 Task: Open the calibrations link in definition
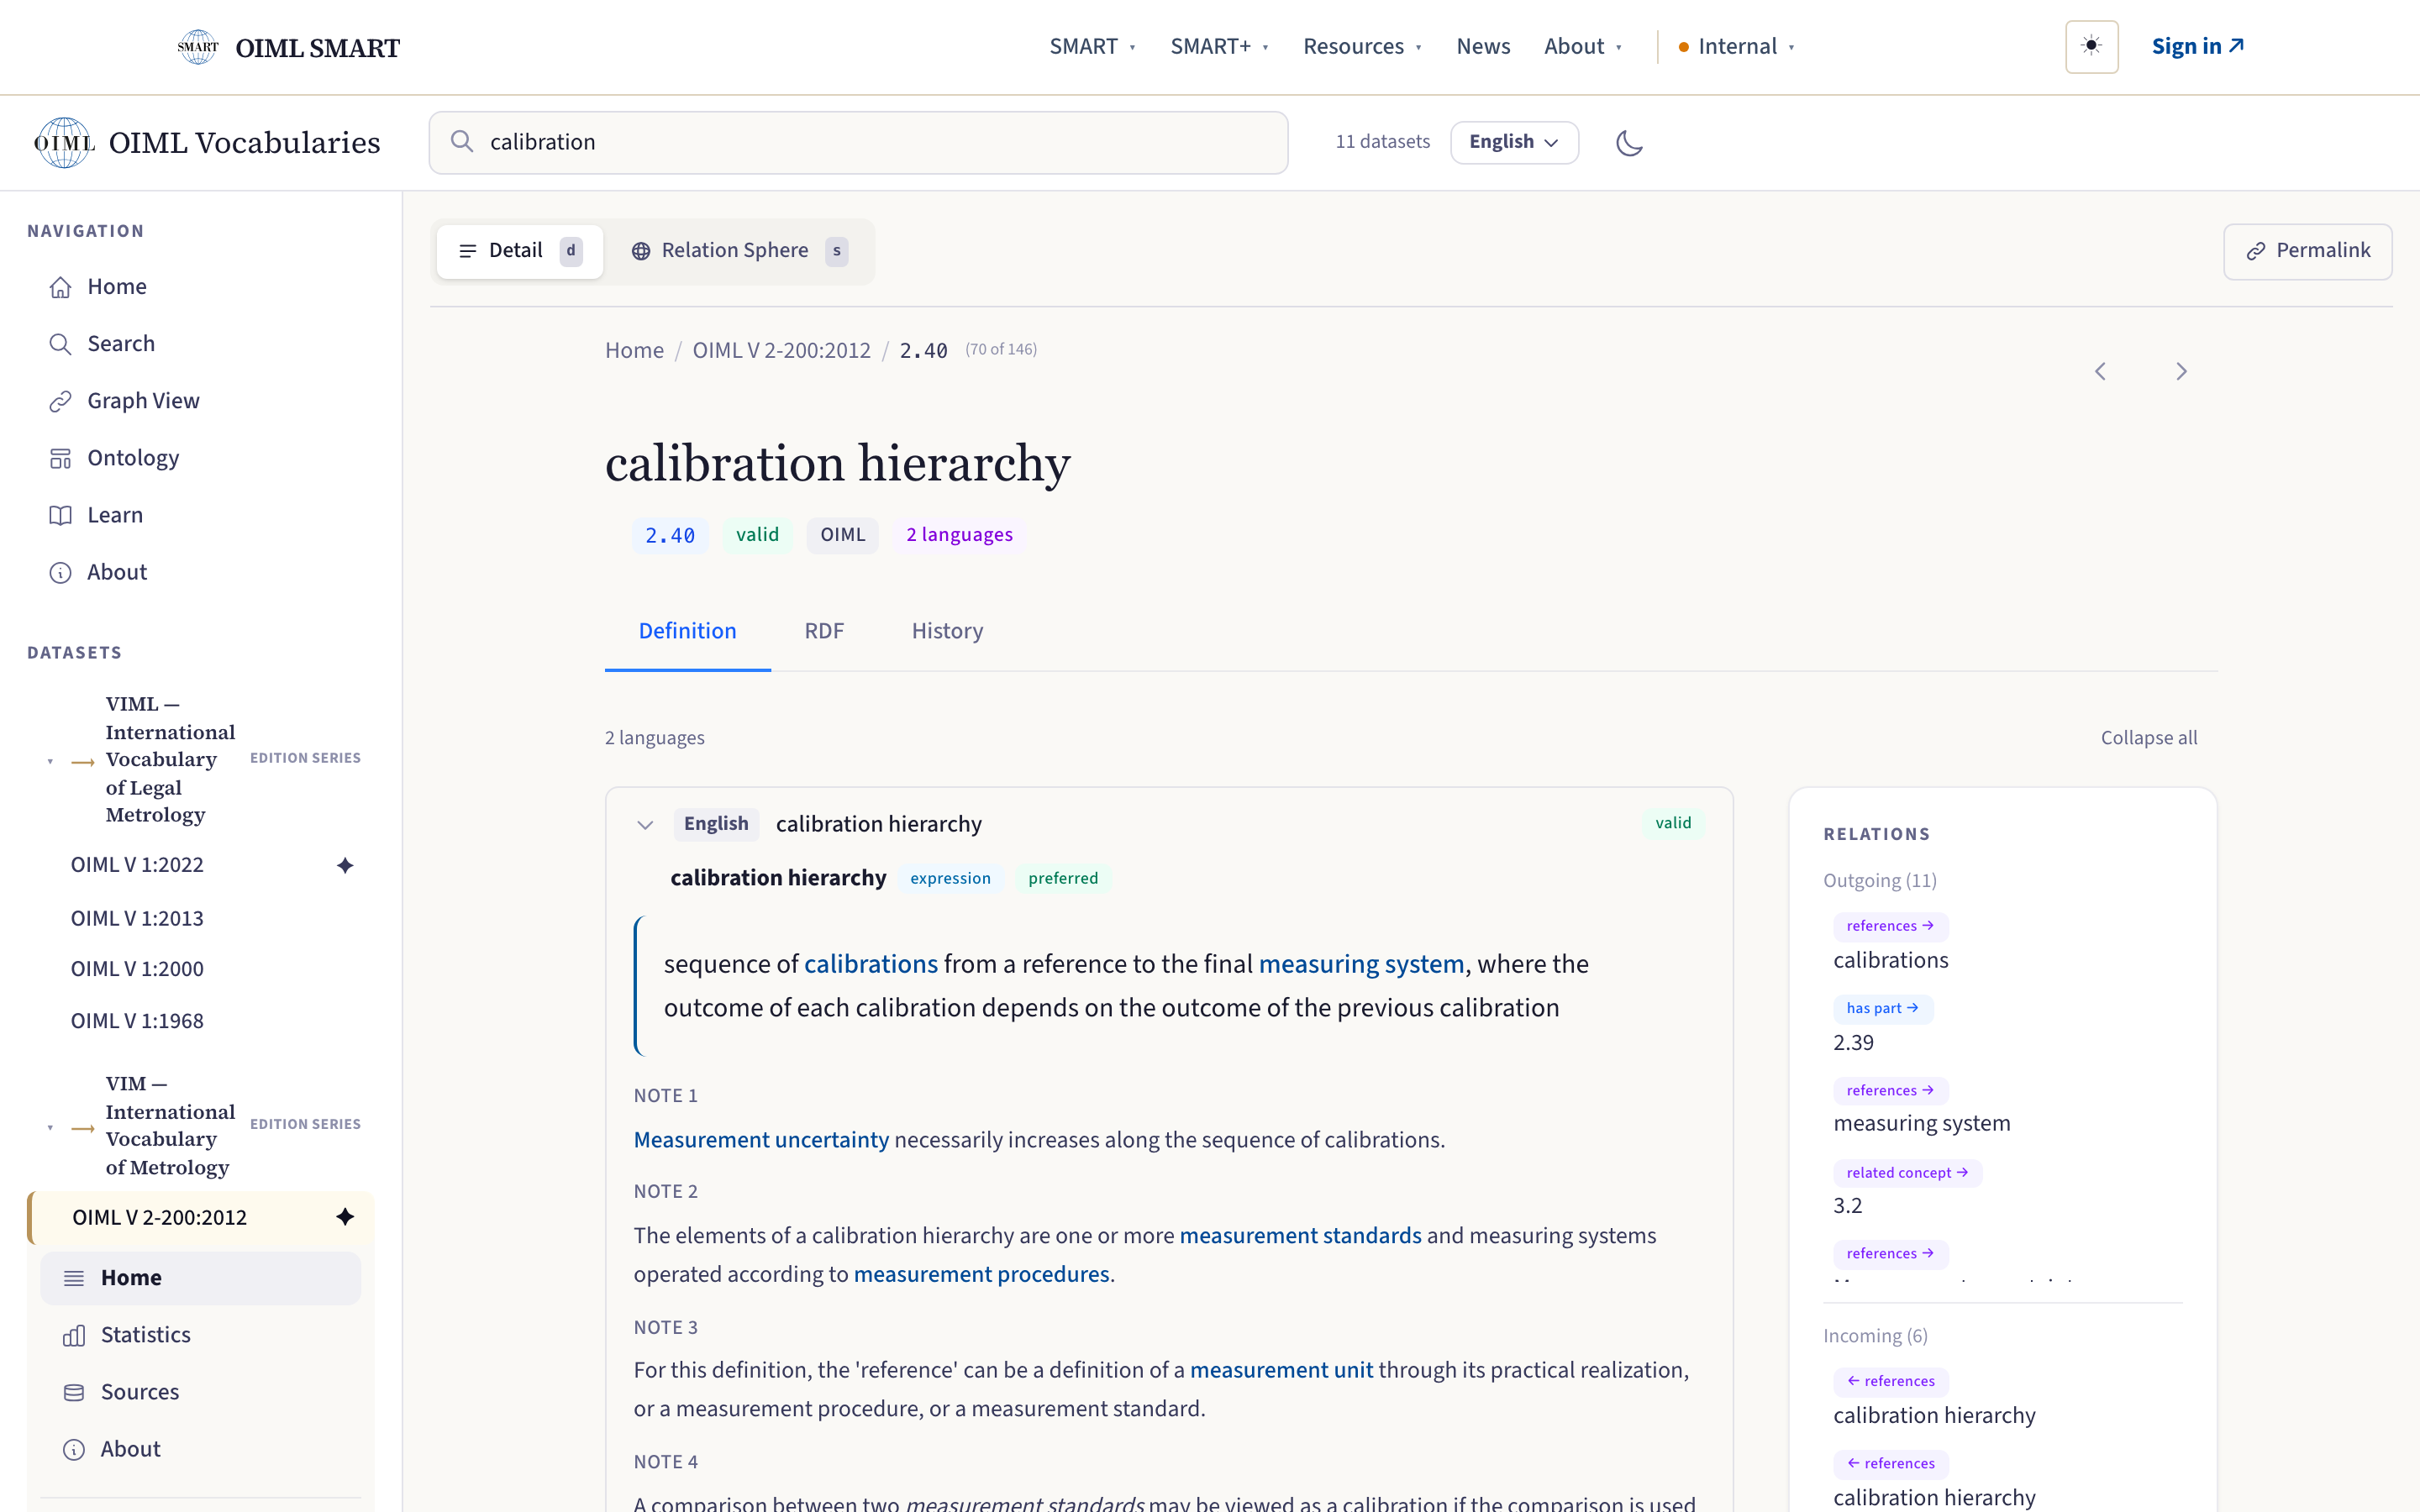pyautogui.click(x=871, y=964)
